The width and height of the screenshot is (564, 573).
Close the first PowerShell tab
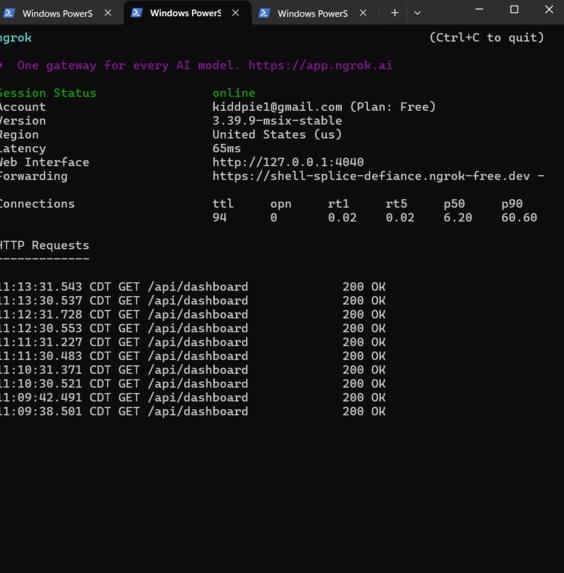108,13
